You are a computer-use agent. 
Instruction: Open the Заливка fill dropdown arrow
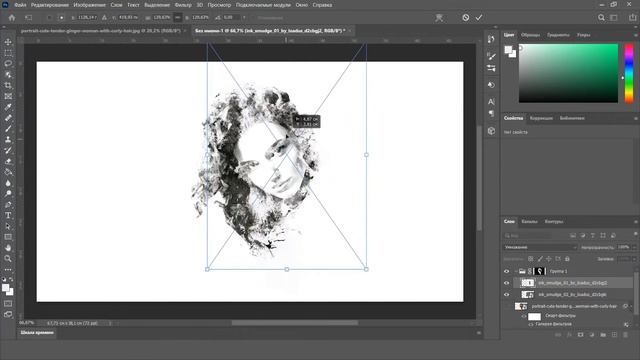[x=634, y=259]
